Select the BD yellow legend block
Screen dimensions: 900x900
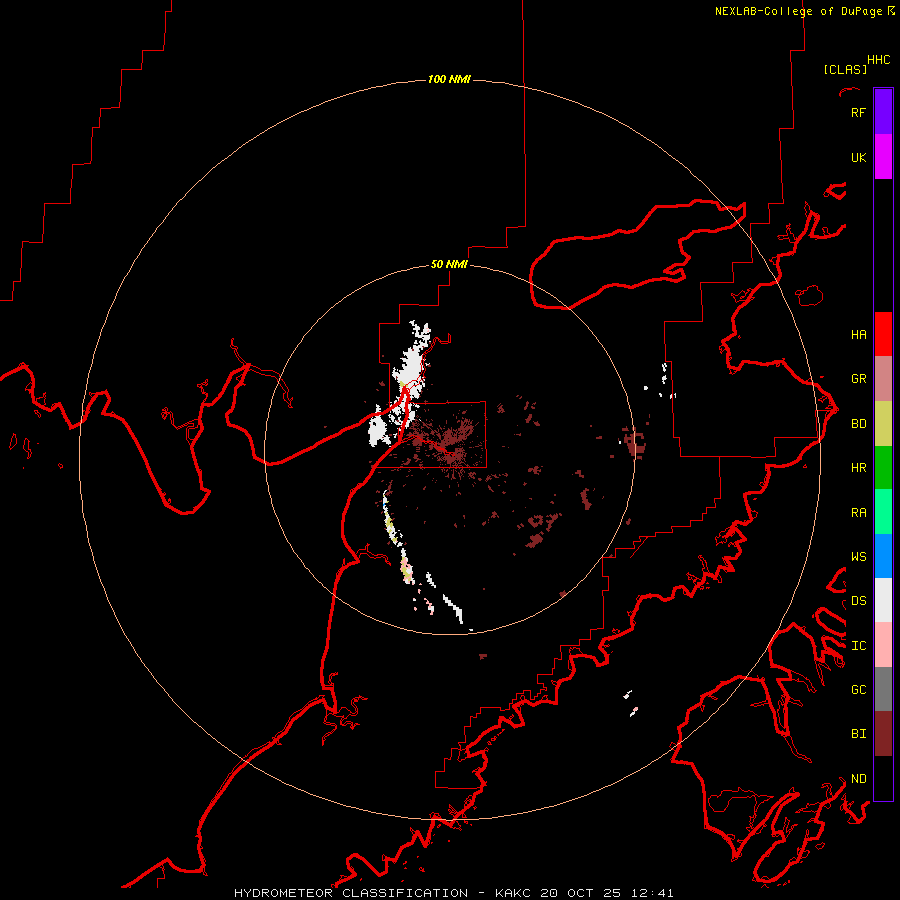tap(883, 424)
